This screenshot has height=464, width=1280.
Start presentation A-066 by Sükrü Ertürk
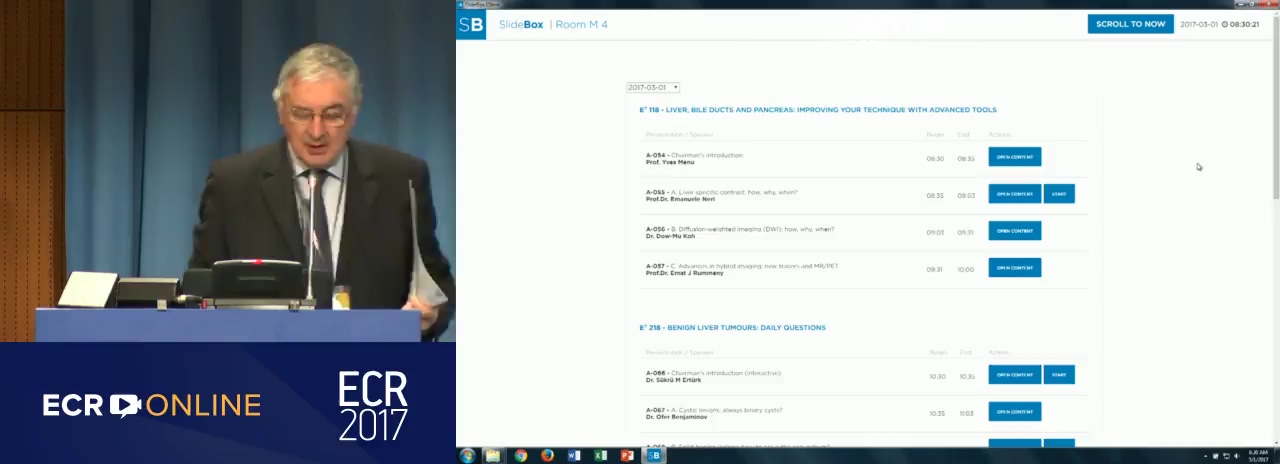[x=1059, y=375]
